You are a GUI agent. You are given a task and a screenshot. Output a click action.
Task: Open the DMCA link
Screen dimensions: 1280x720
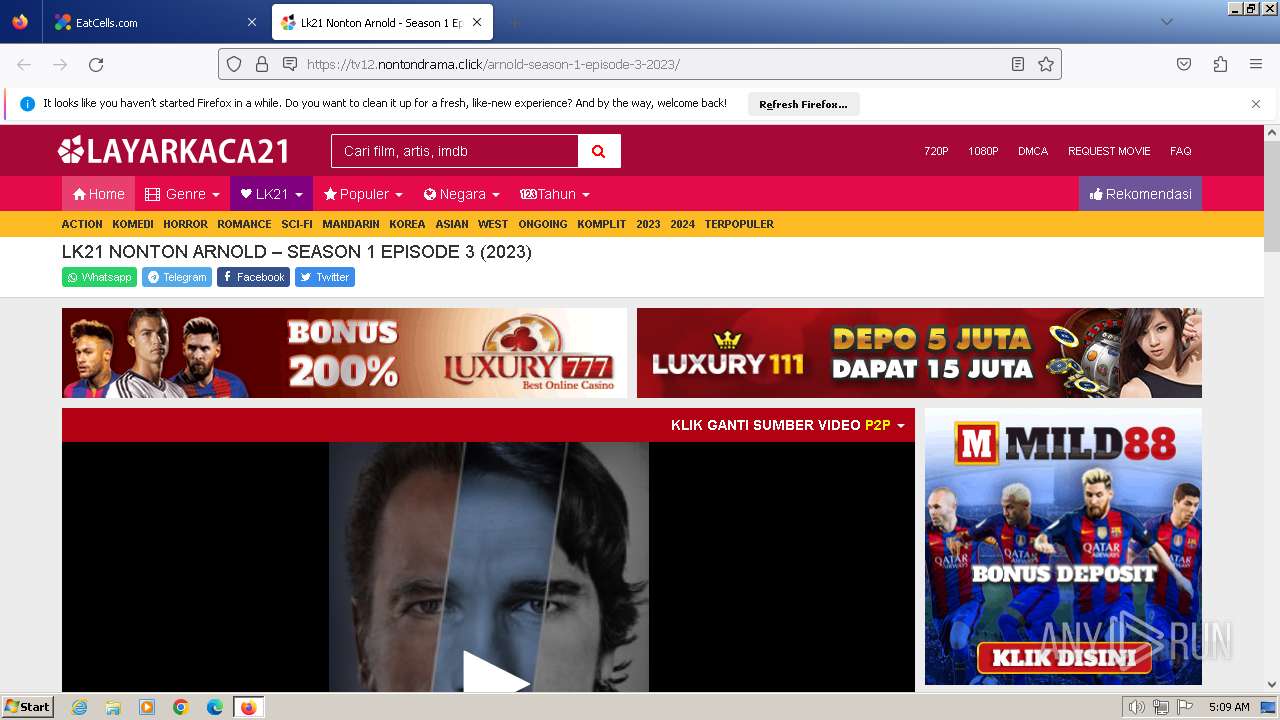tap(1033, 151)
